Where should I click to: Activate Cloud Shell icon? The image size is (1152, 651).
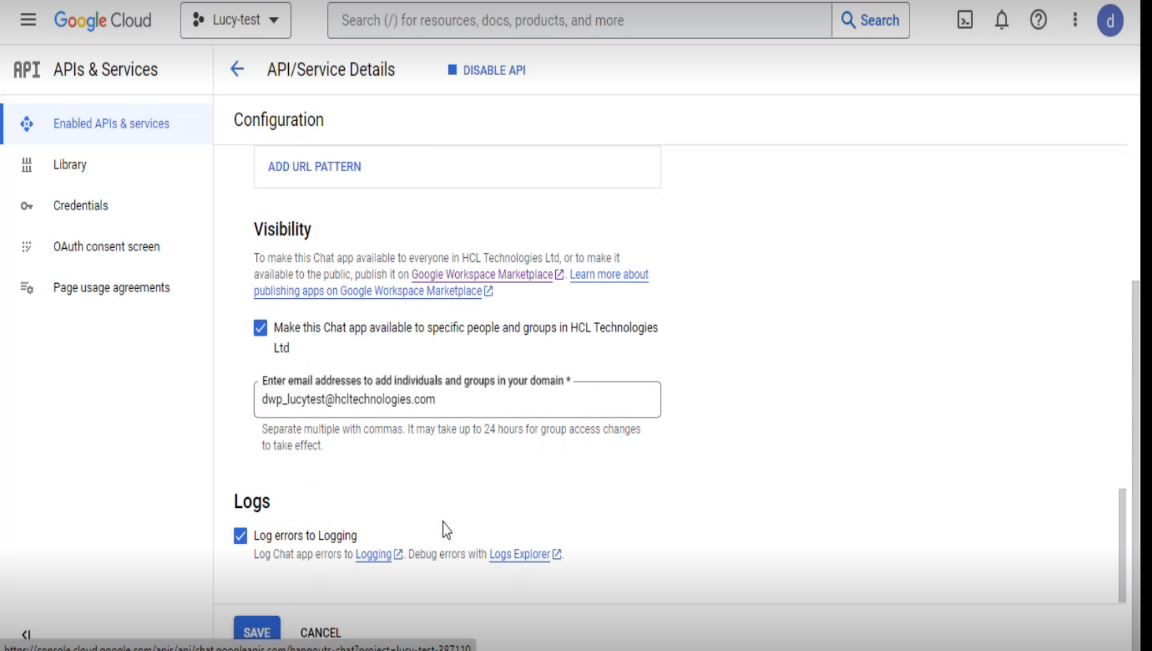[965, 20]
